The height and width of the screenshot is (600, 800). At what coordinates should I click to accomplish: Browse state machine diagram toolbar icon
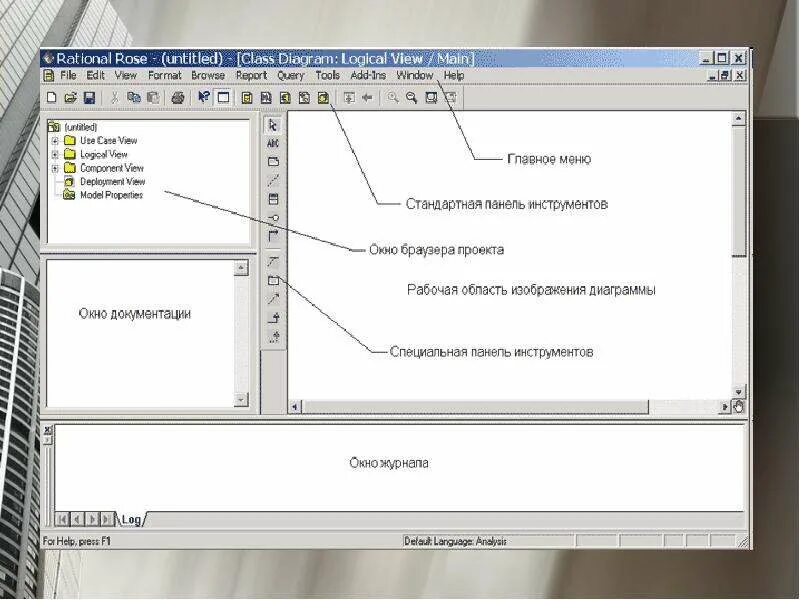(304, 97)
